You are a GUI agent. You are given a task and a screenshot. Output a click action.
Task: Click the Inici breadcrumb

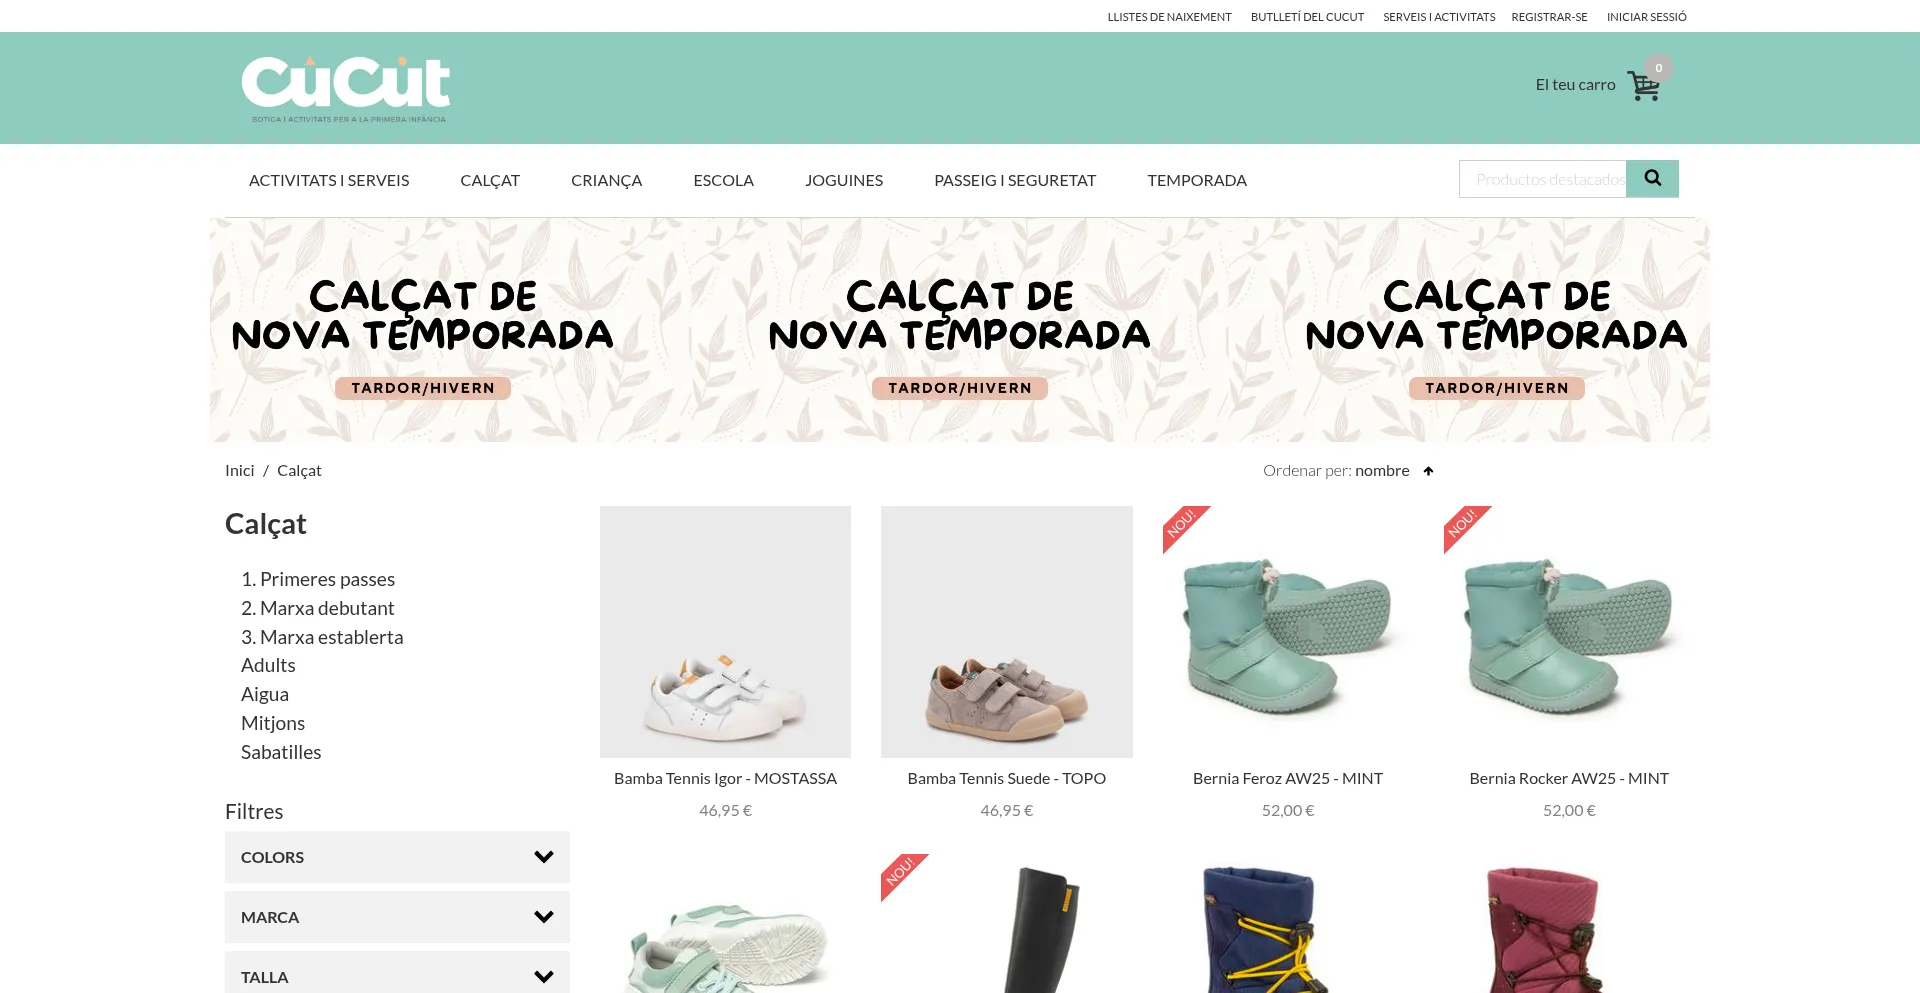click(240, 470)
